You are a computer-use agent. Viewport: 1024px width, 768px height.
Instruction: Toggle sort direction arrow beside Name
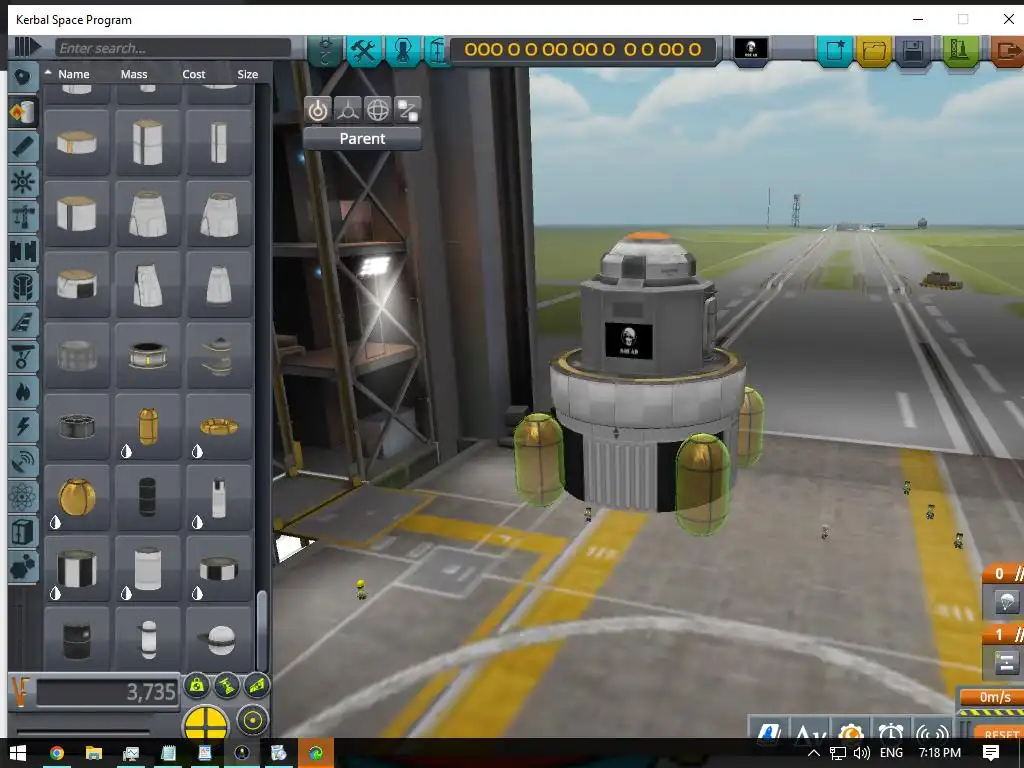[48, 72]
